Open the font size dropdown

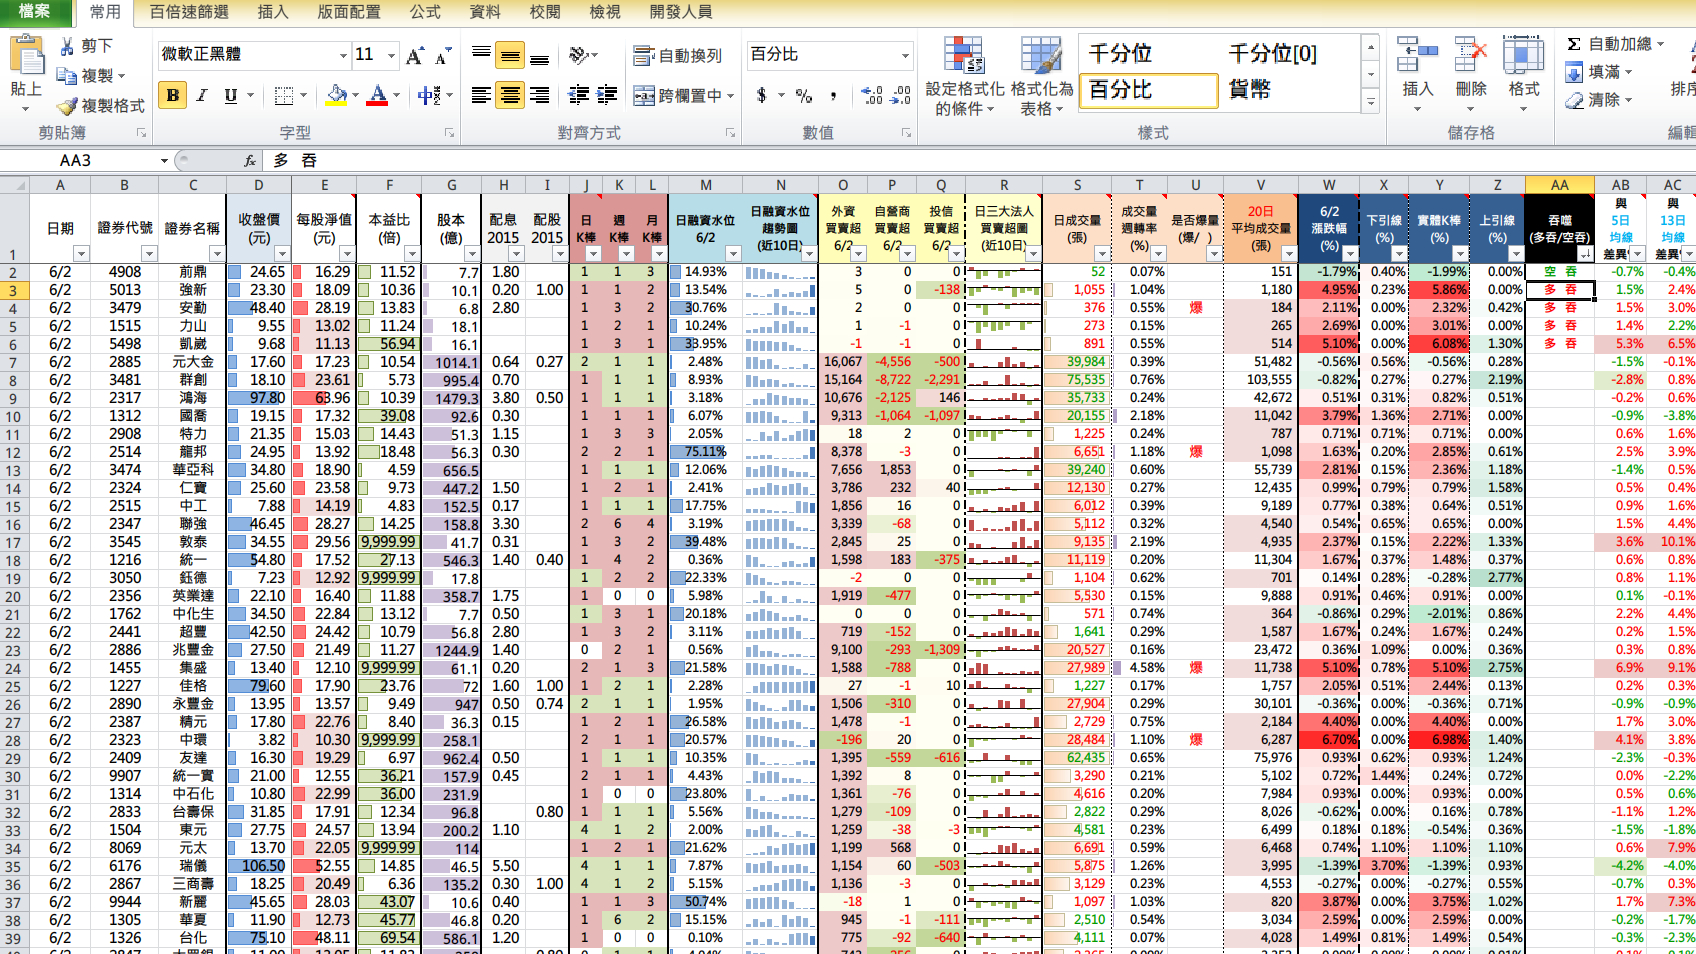tap(391, 55)
